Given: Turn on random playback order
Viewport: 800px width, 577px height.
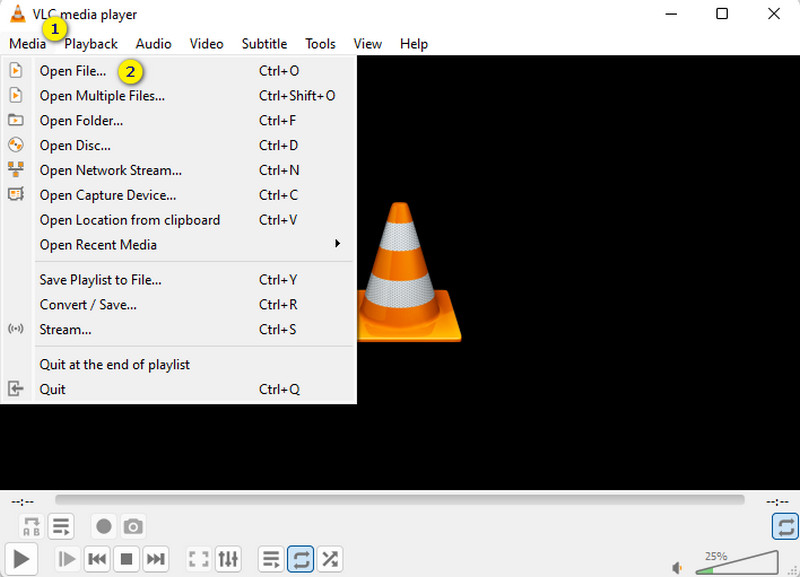Looking at the screenshot, I should [331, 559].
